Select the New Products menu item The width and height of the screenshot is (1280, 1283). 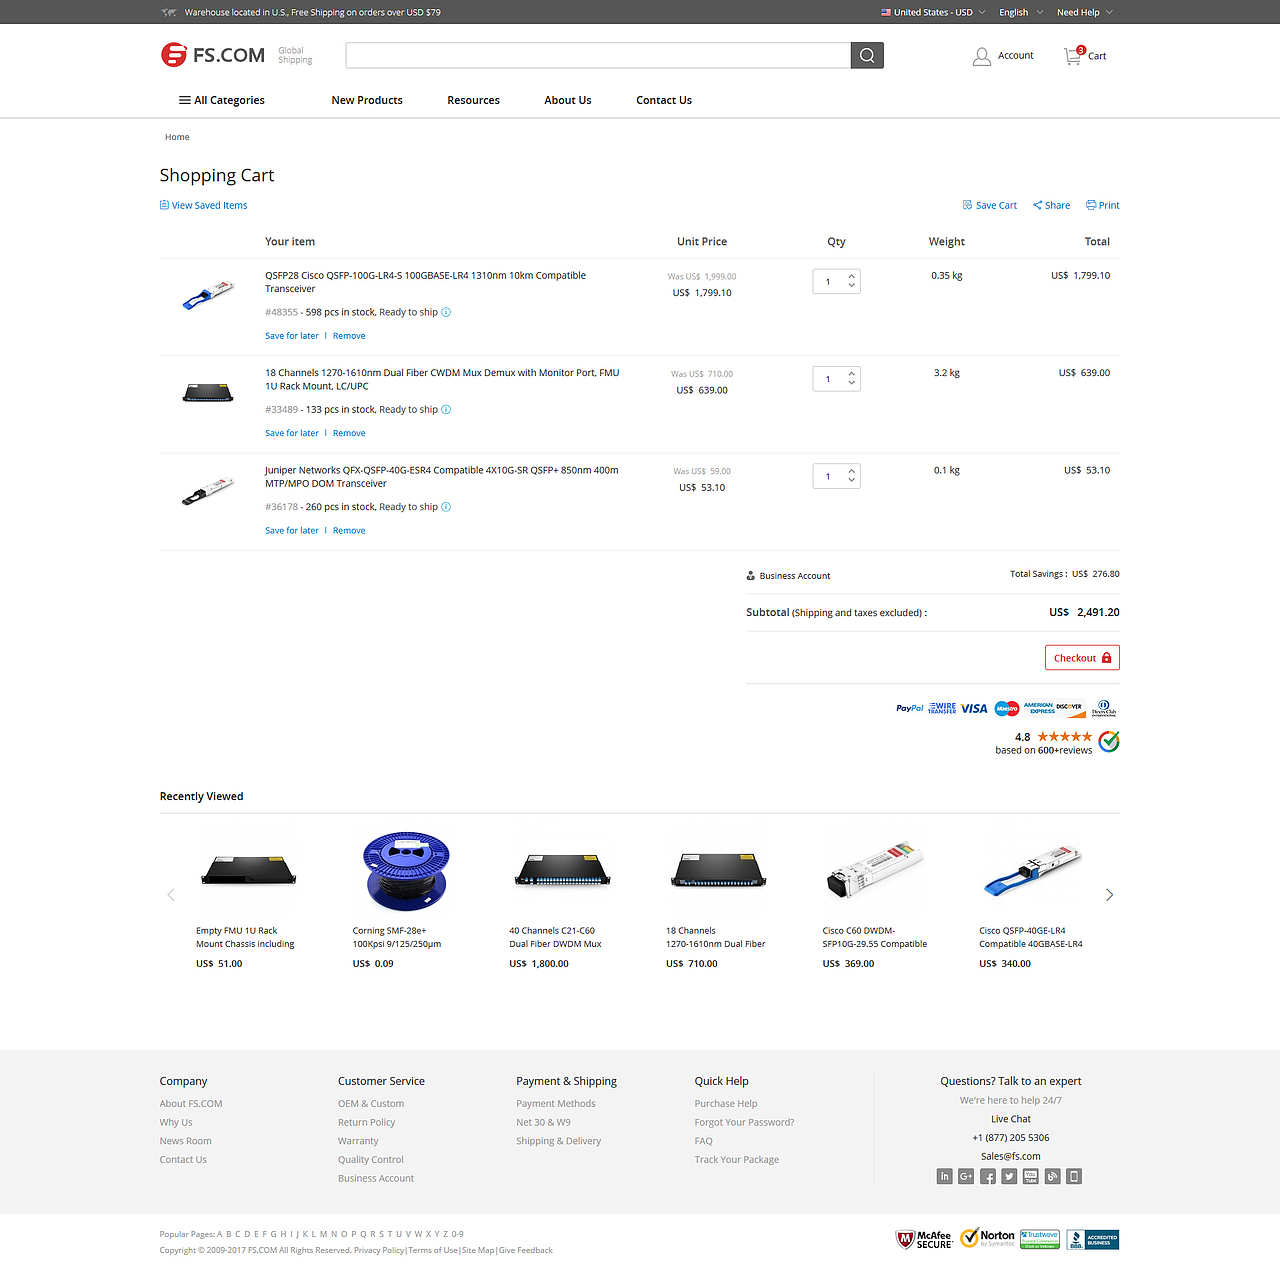(x=366, y=100)
